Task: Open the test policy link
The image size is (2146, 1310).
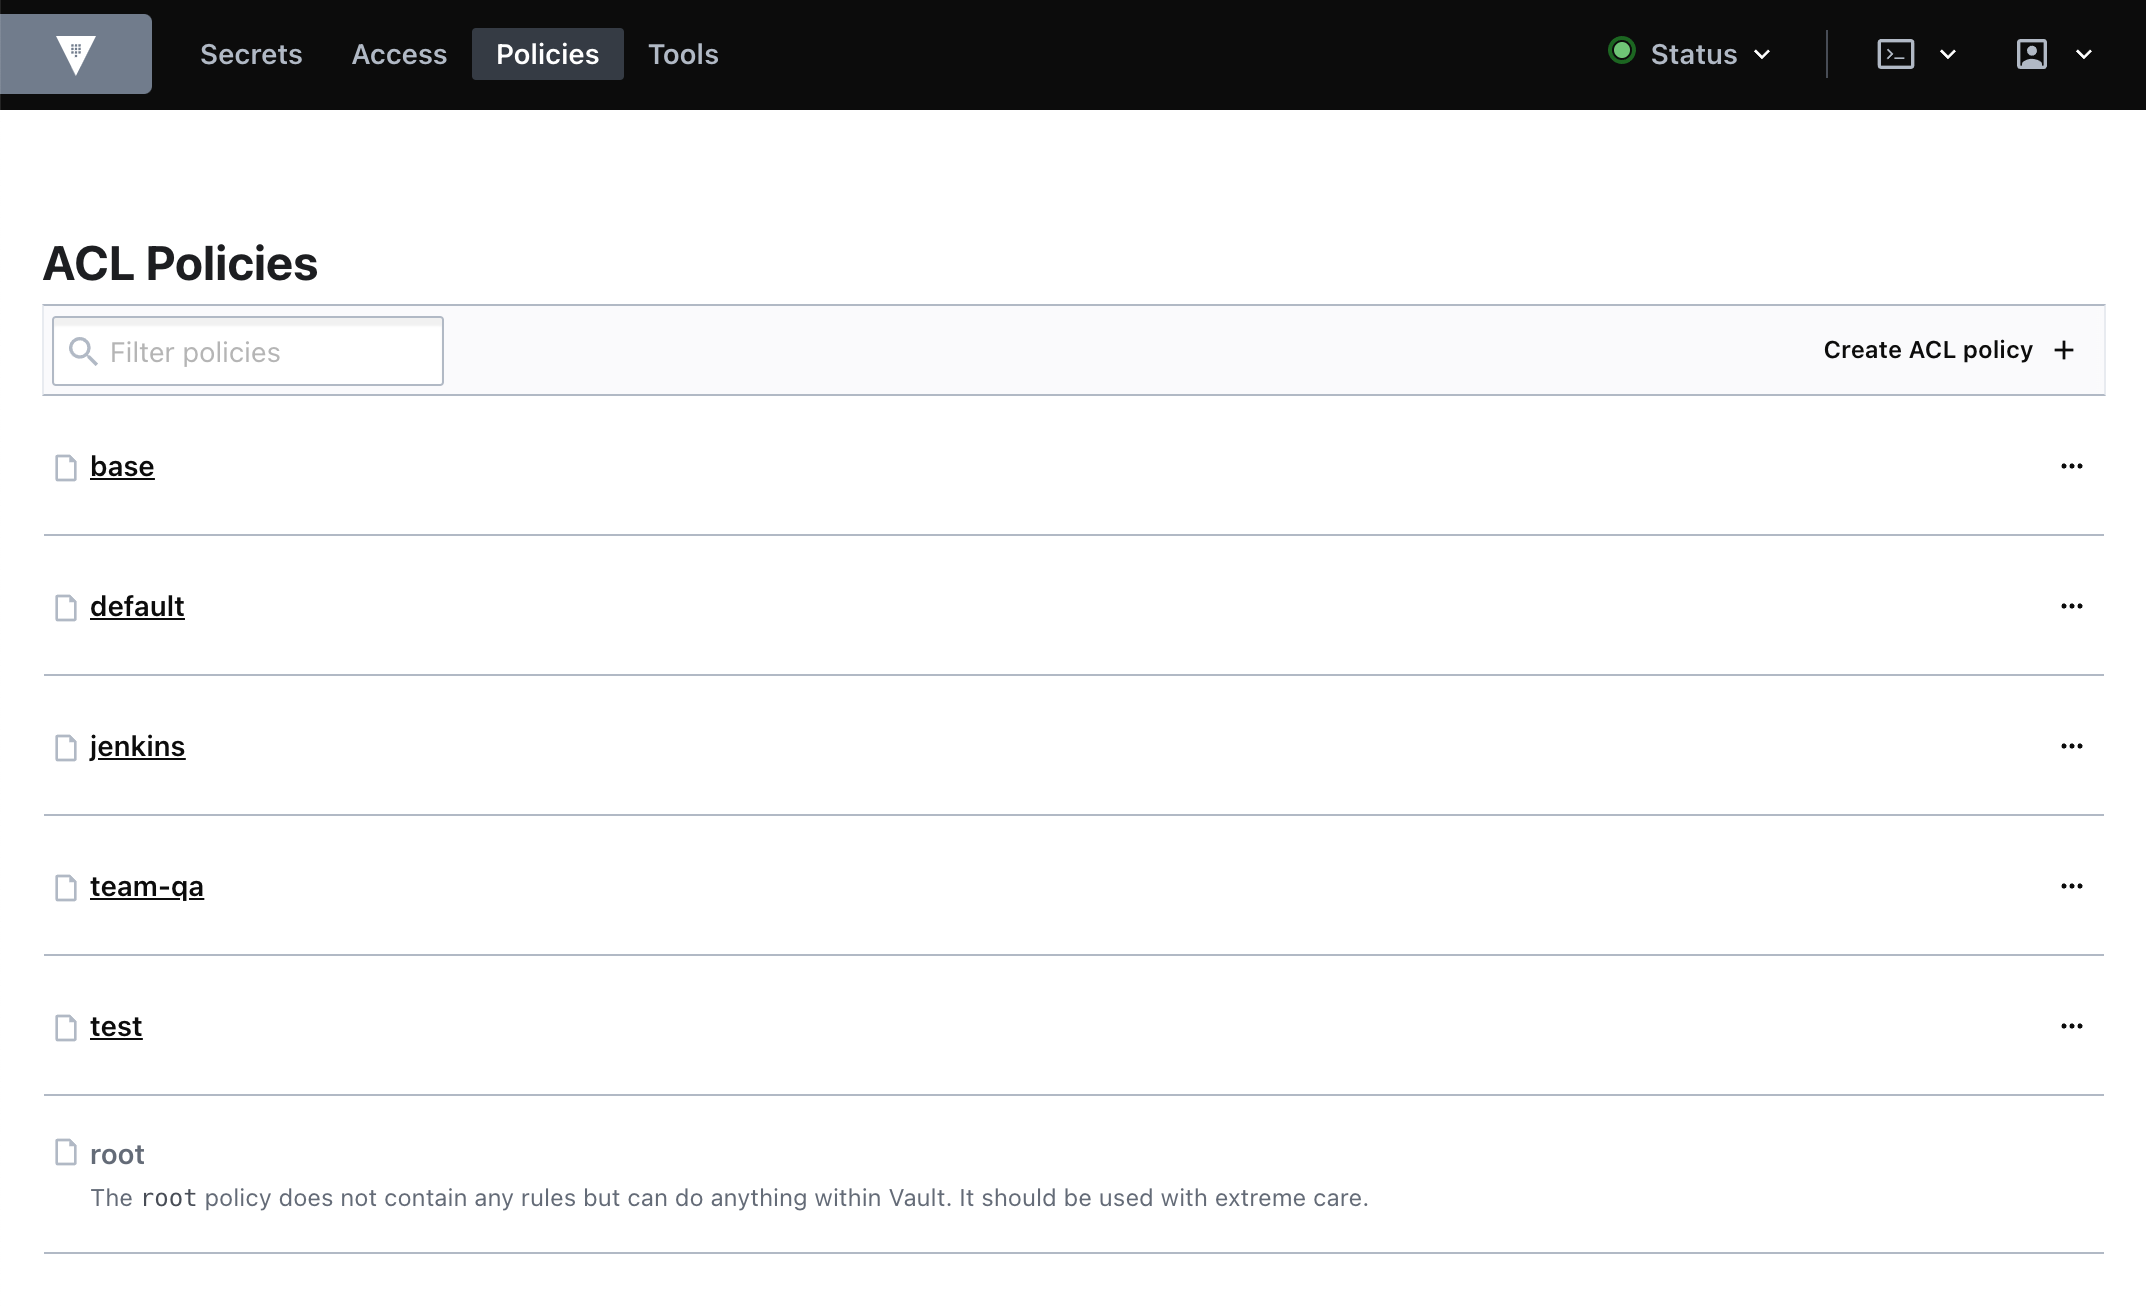Action: (x=116, y=1026)
